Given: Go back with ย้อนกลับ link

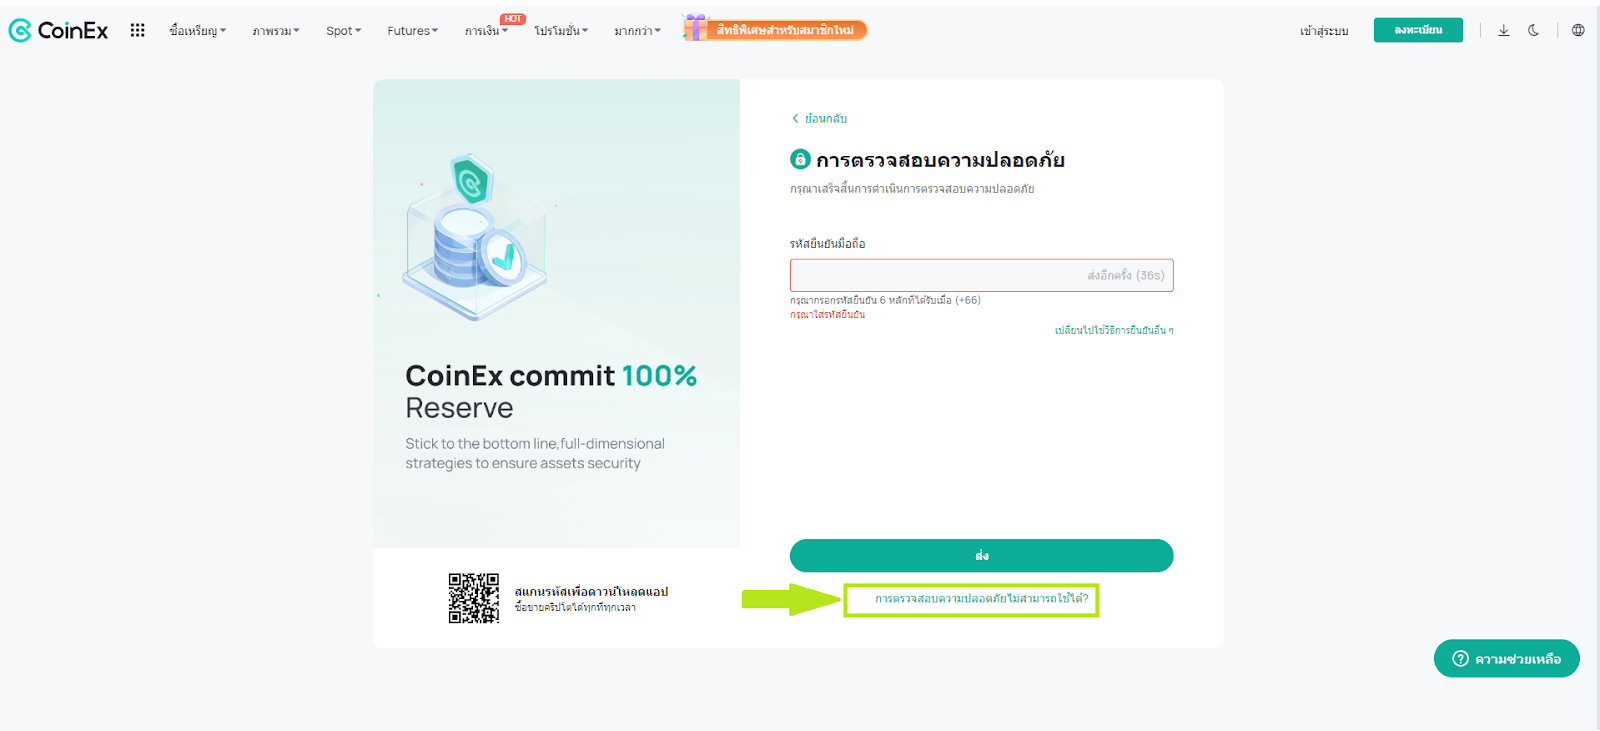Looking at the screenshot, I should point(820,118).
